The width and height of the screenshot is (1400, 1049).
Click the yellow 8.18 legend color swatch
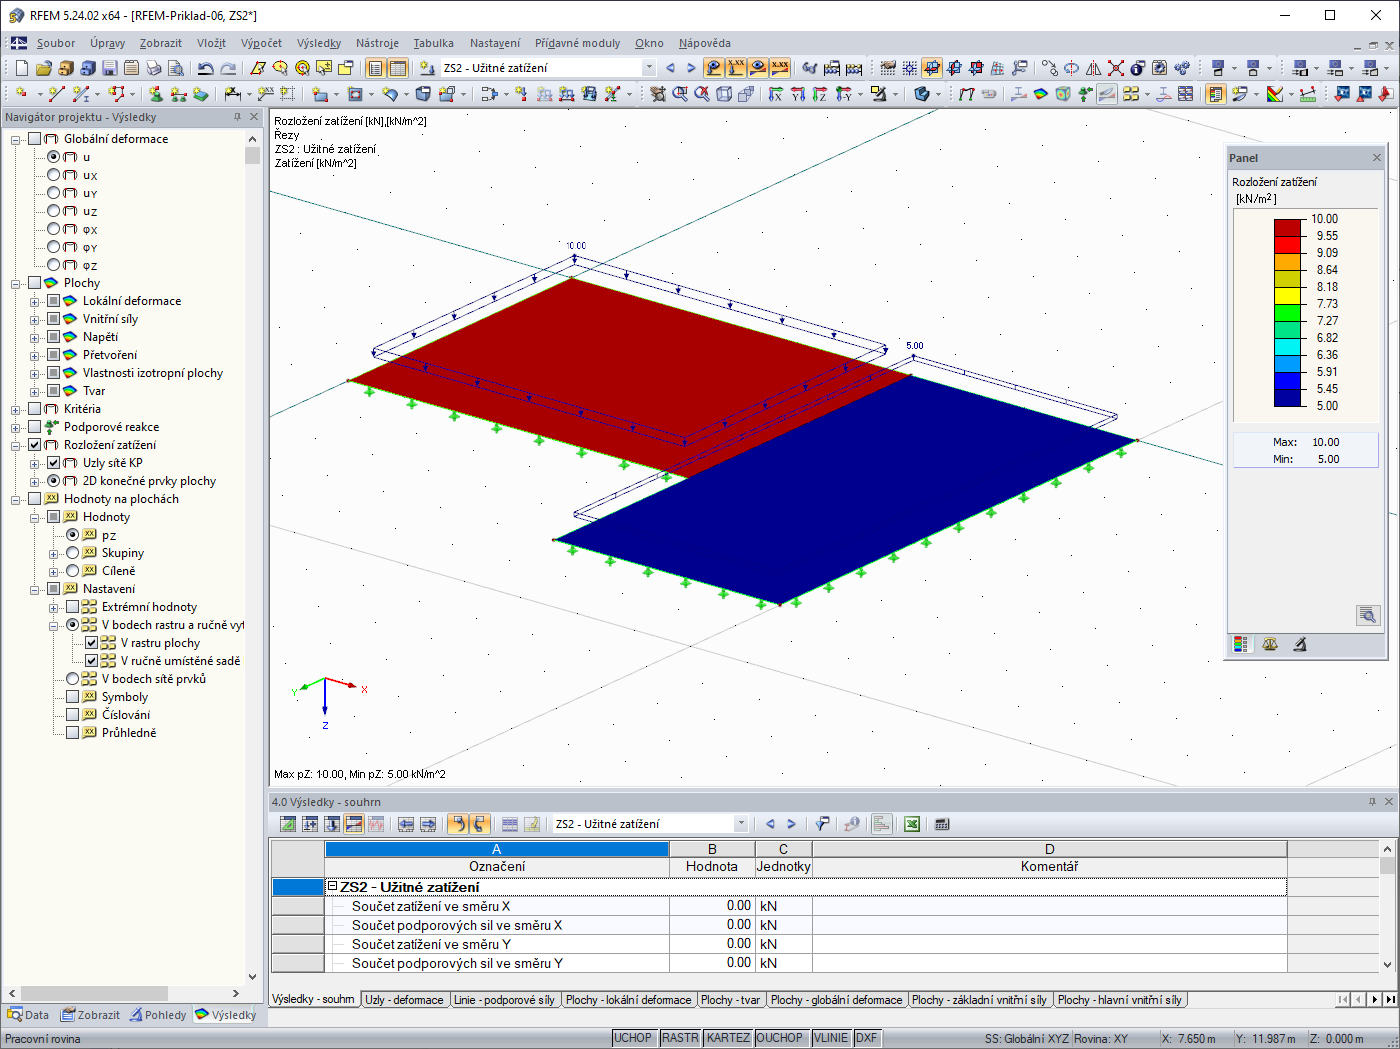click(1287, 295)
